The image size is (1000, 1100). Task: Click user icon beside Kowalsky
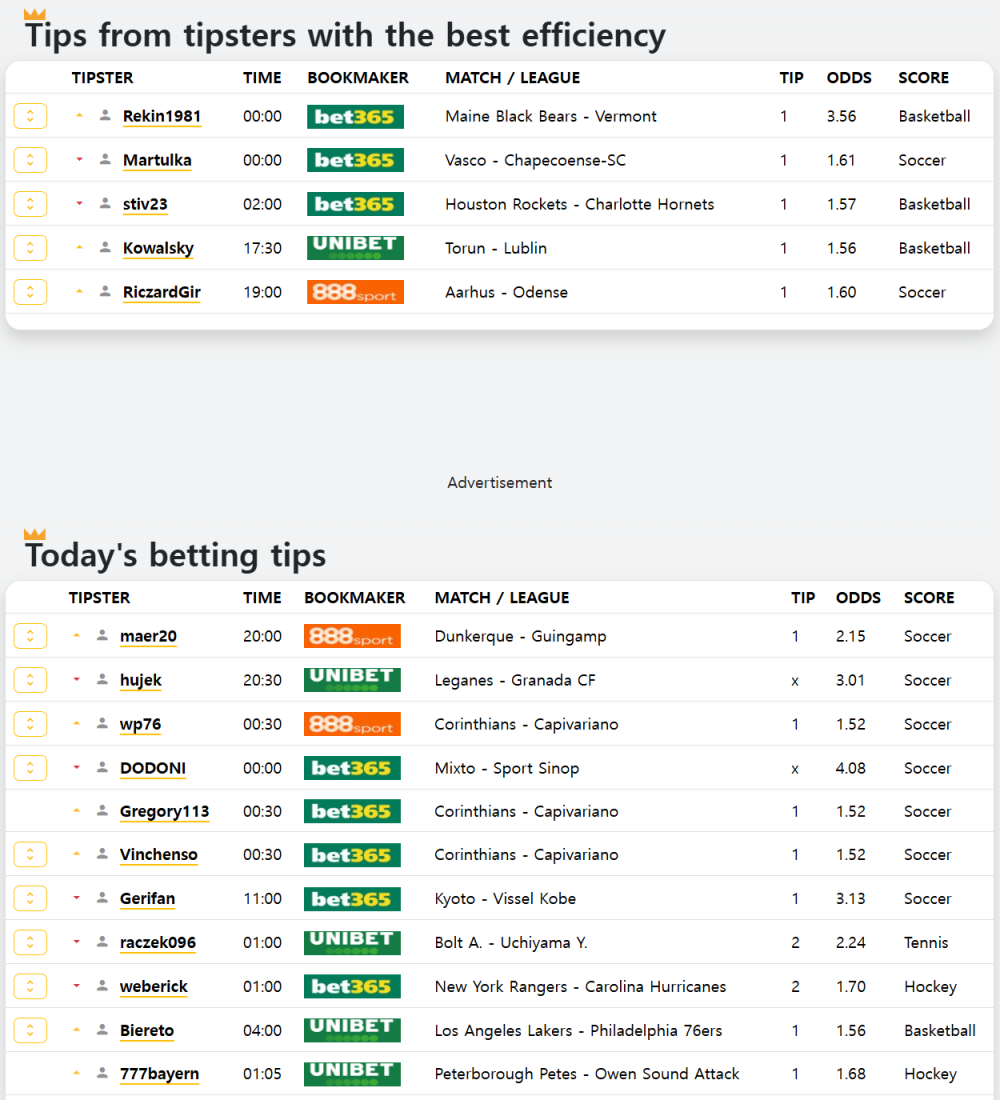pos(105,248)
